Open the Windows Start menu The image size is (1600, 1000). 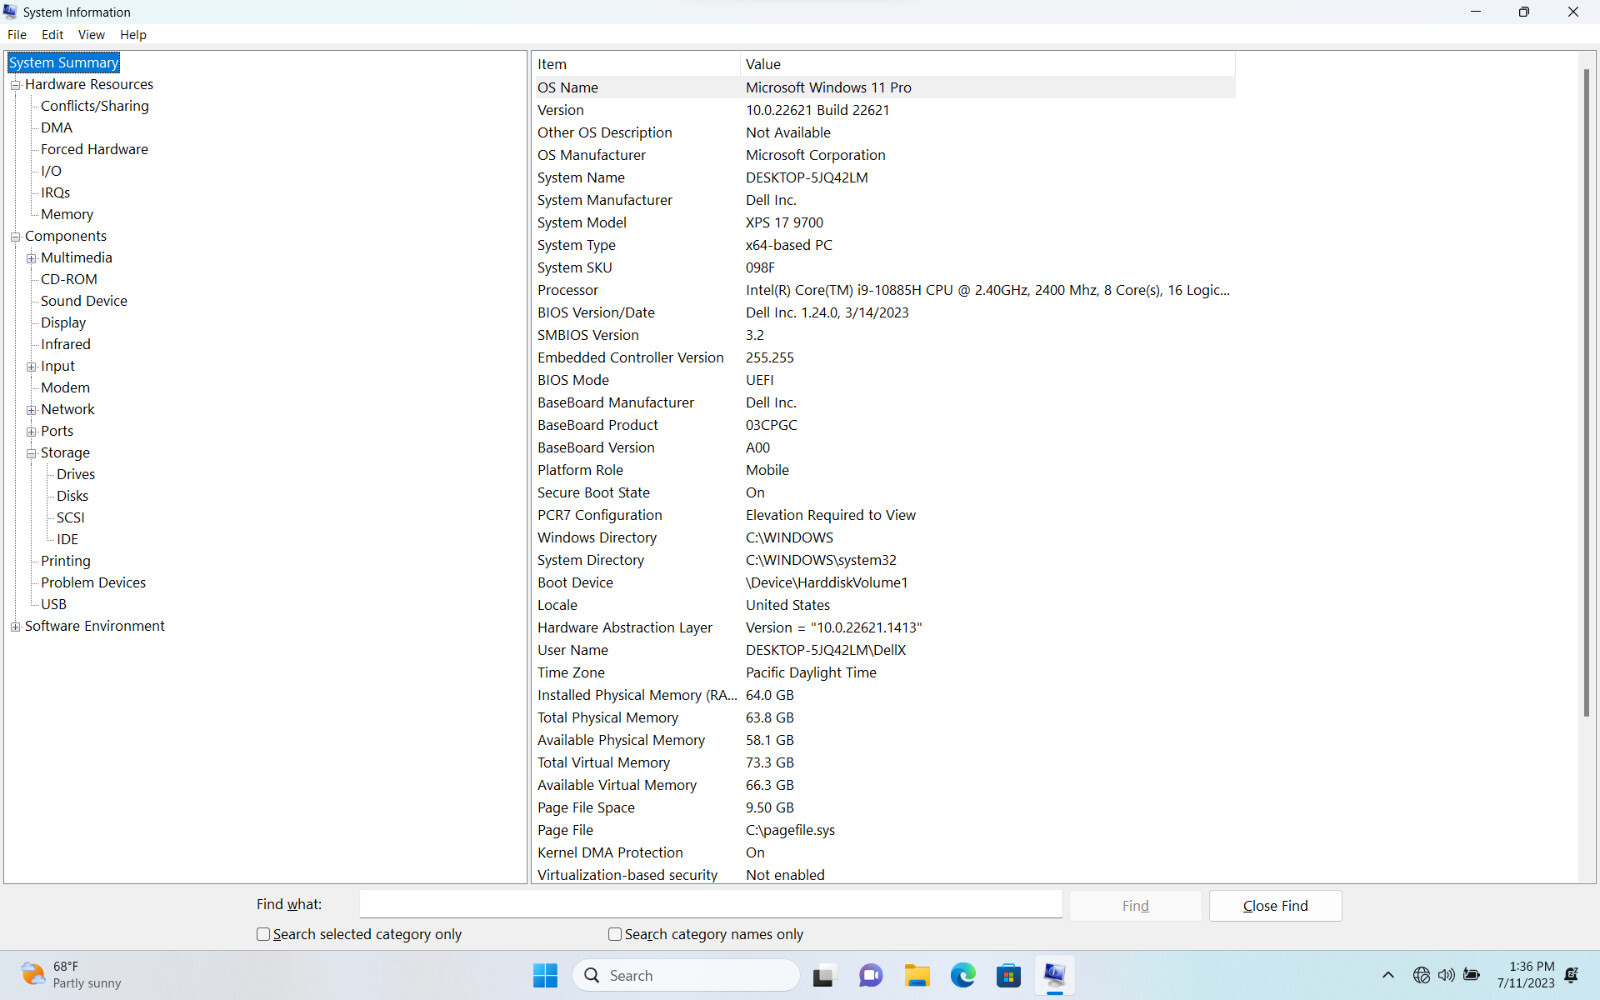tap(545, 975)
